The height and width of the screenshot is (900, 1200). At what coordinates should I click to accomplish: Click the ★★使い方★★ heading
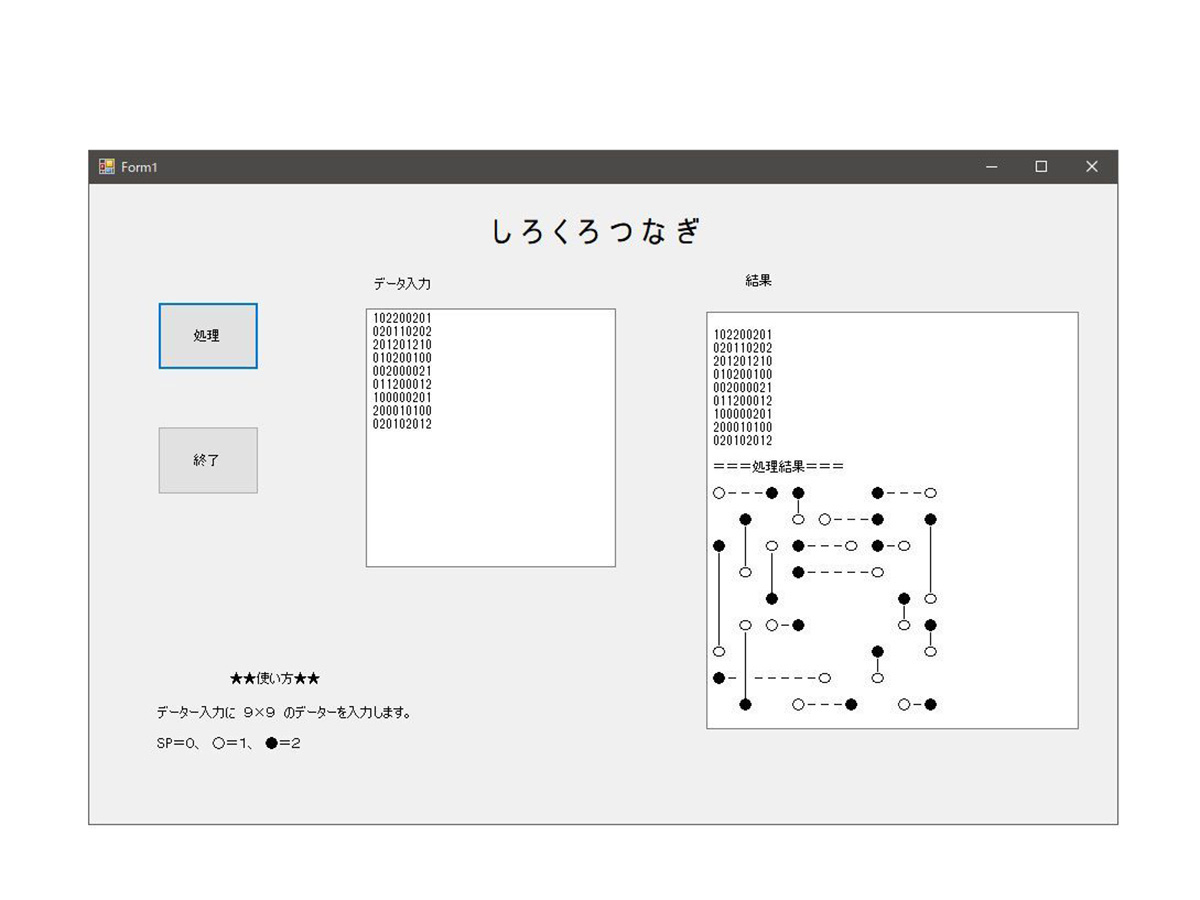click(x=274, y=679)
